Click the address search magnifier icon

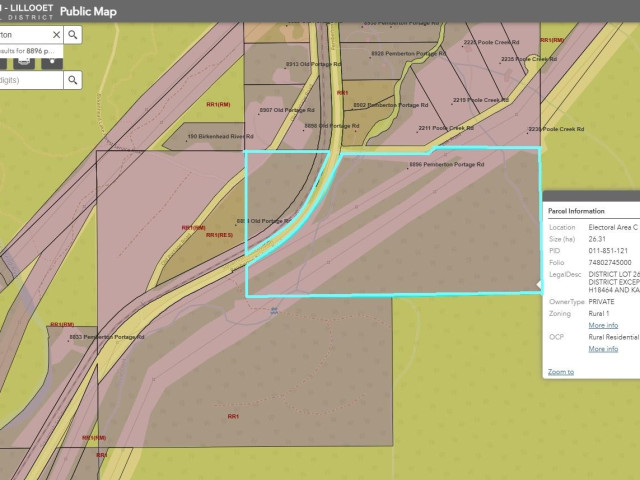[x=73, y=34]
